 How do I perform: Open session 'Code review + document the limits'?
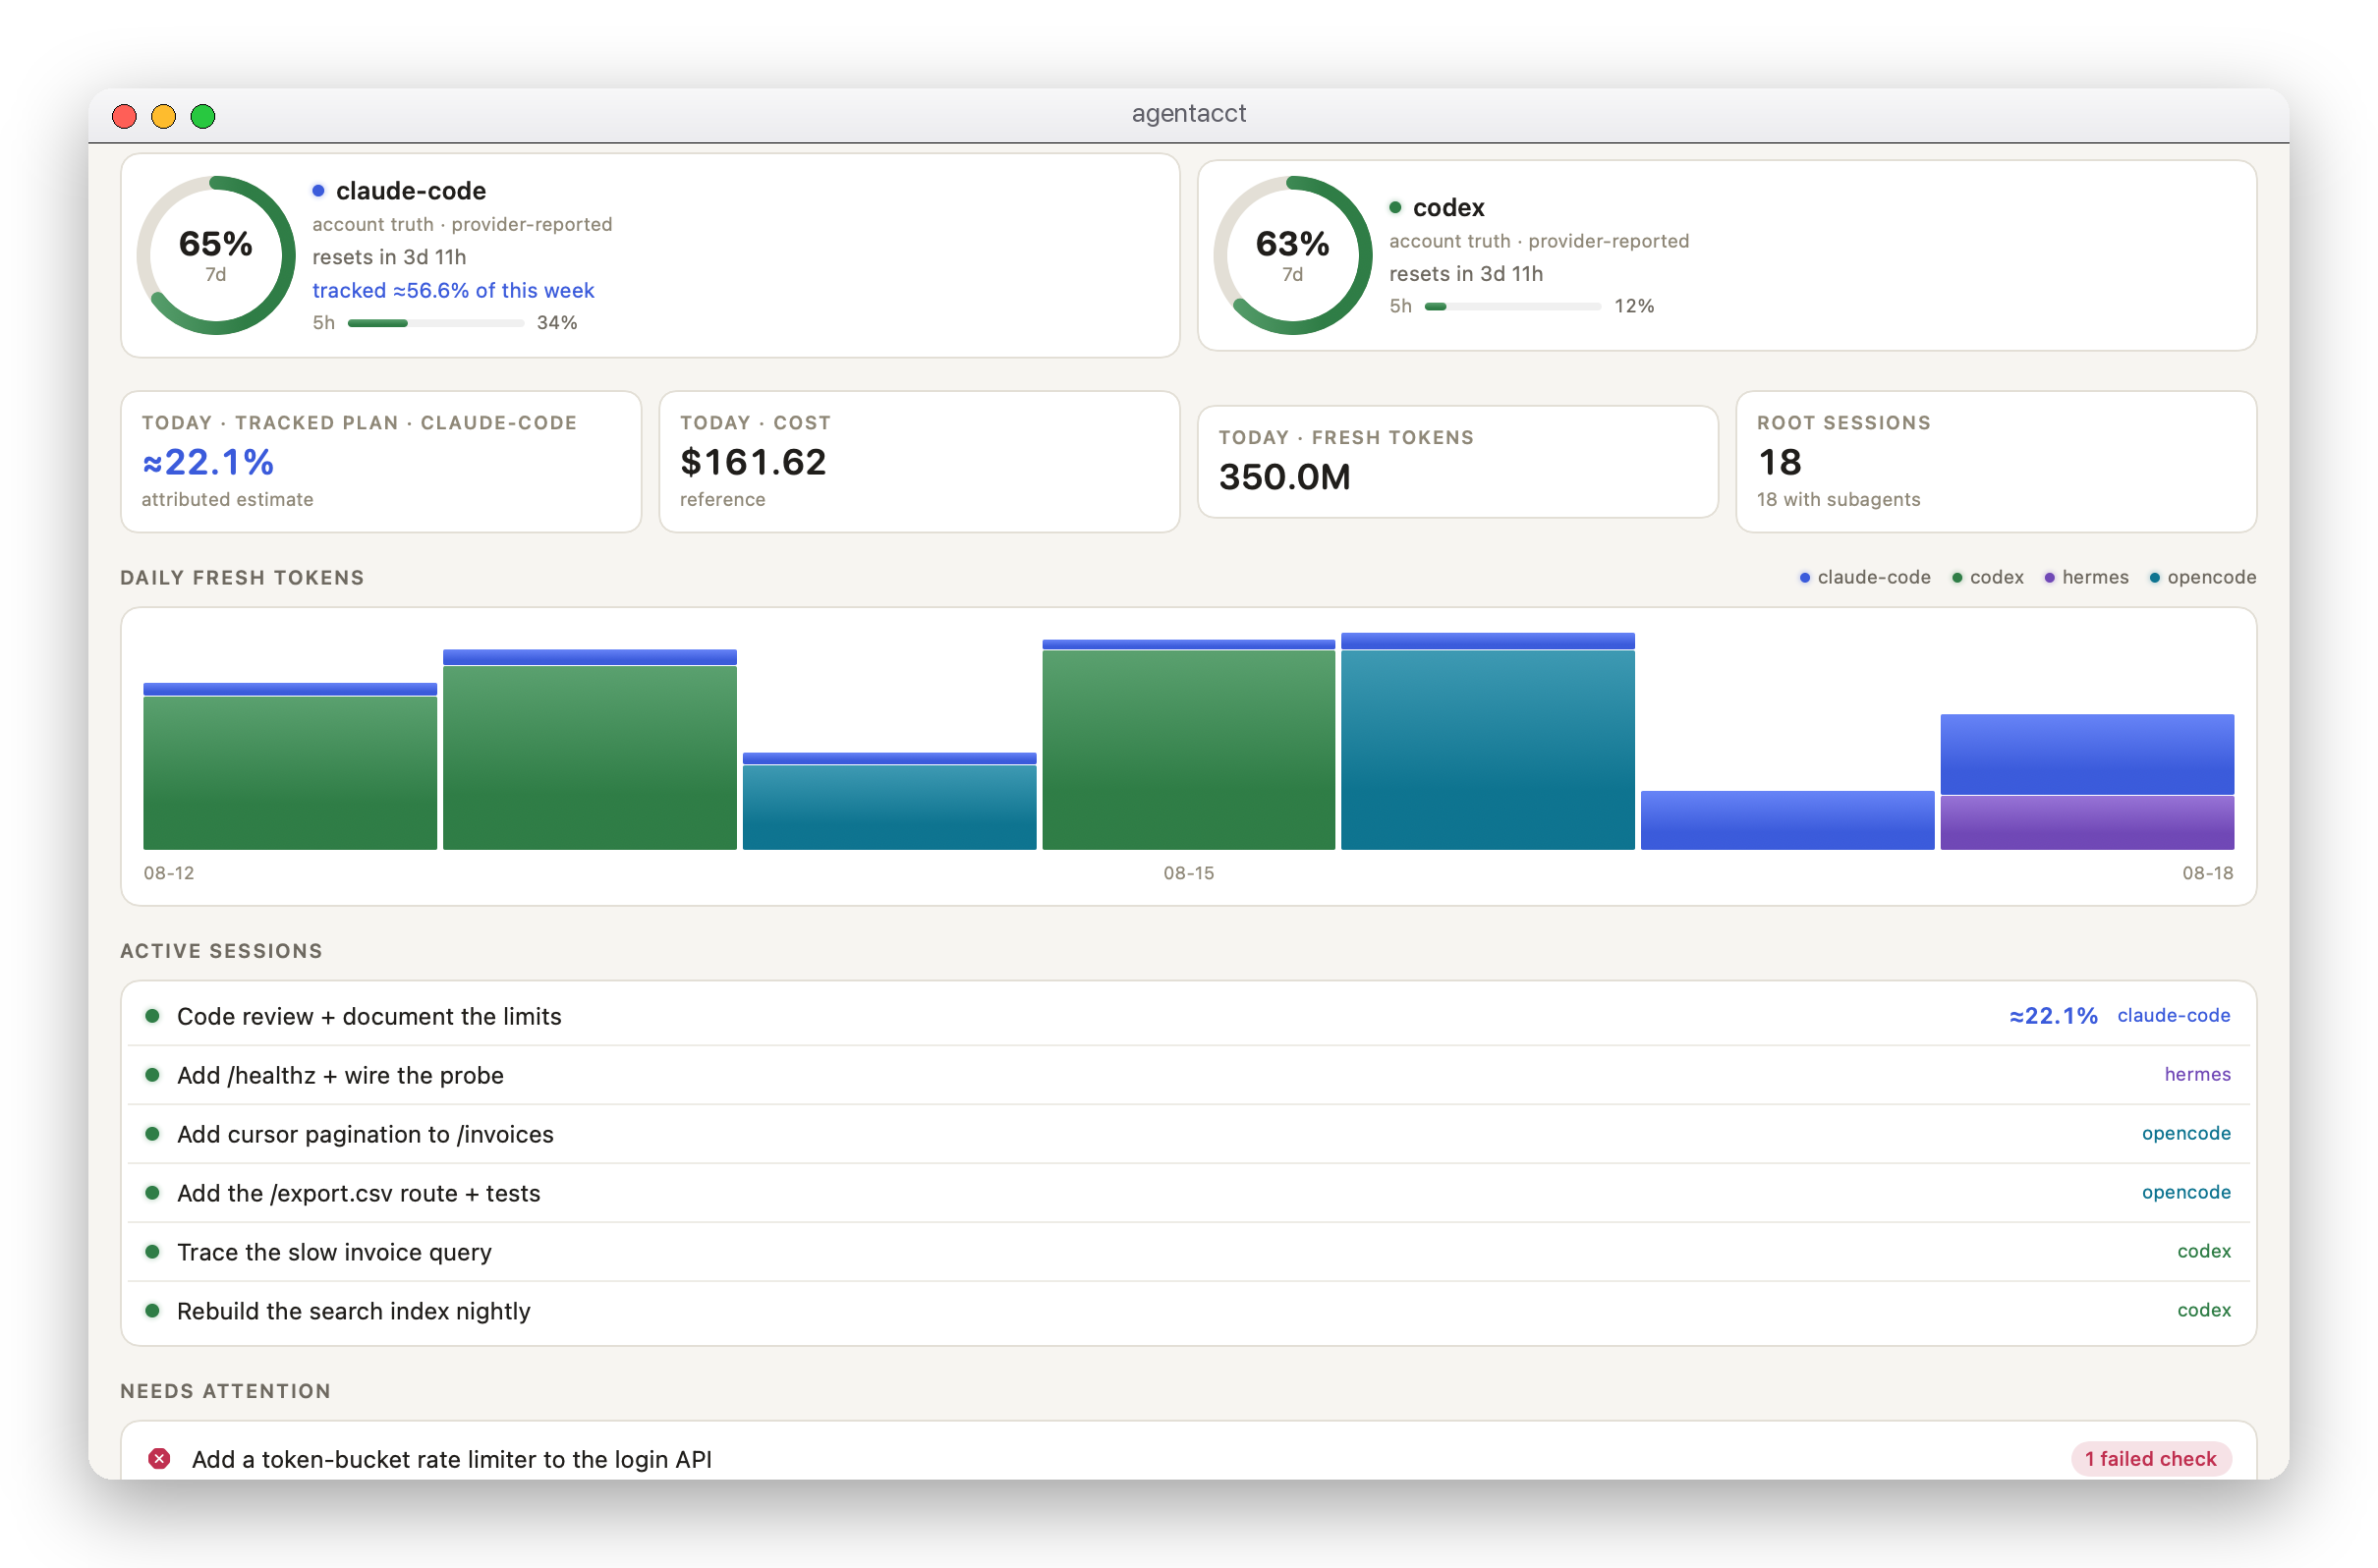(1188, 1016)
